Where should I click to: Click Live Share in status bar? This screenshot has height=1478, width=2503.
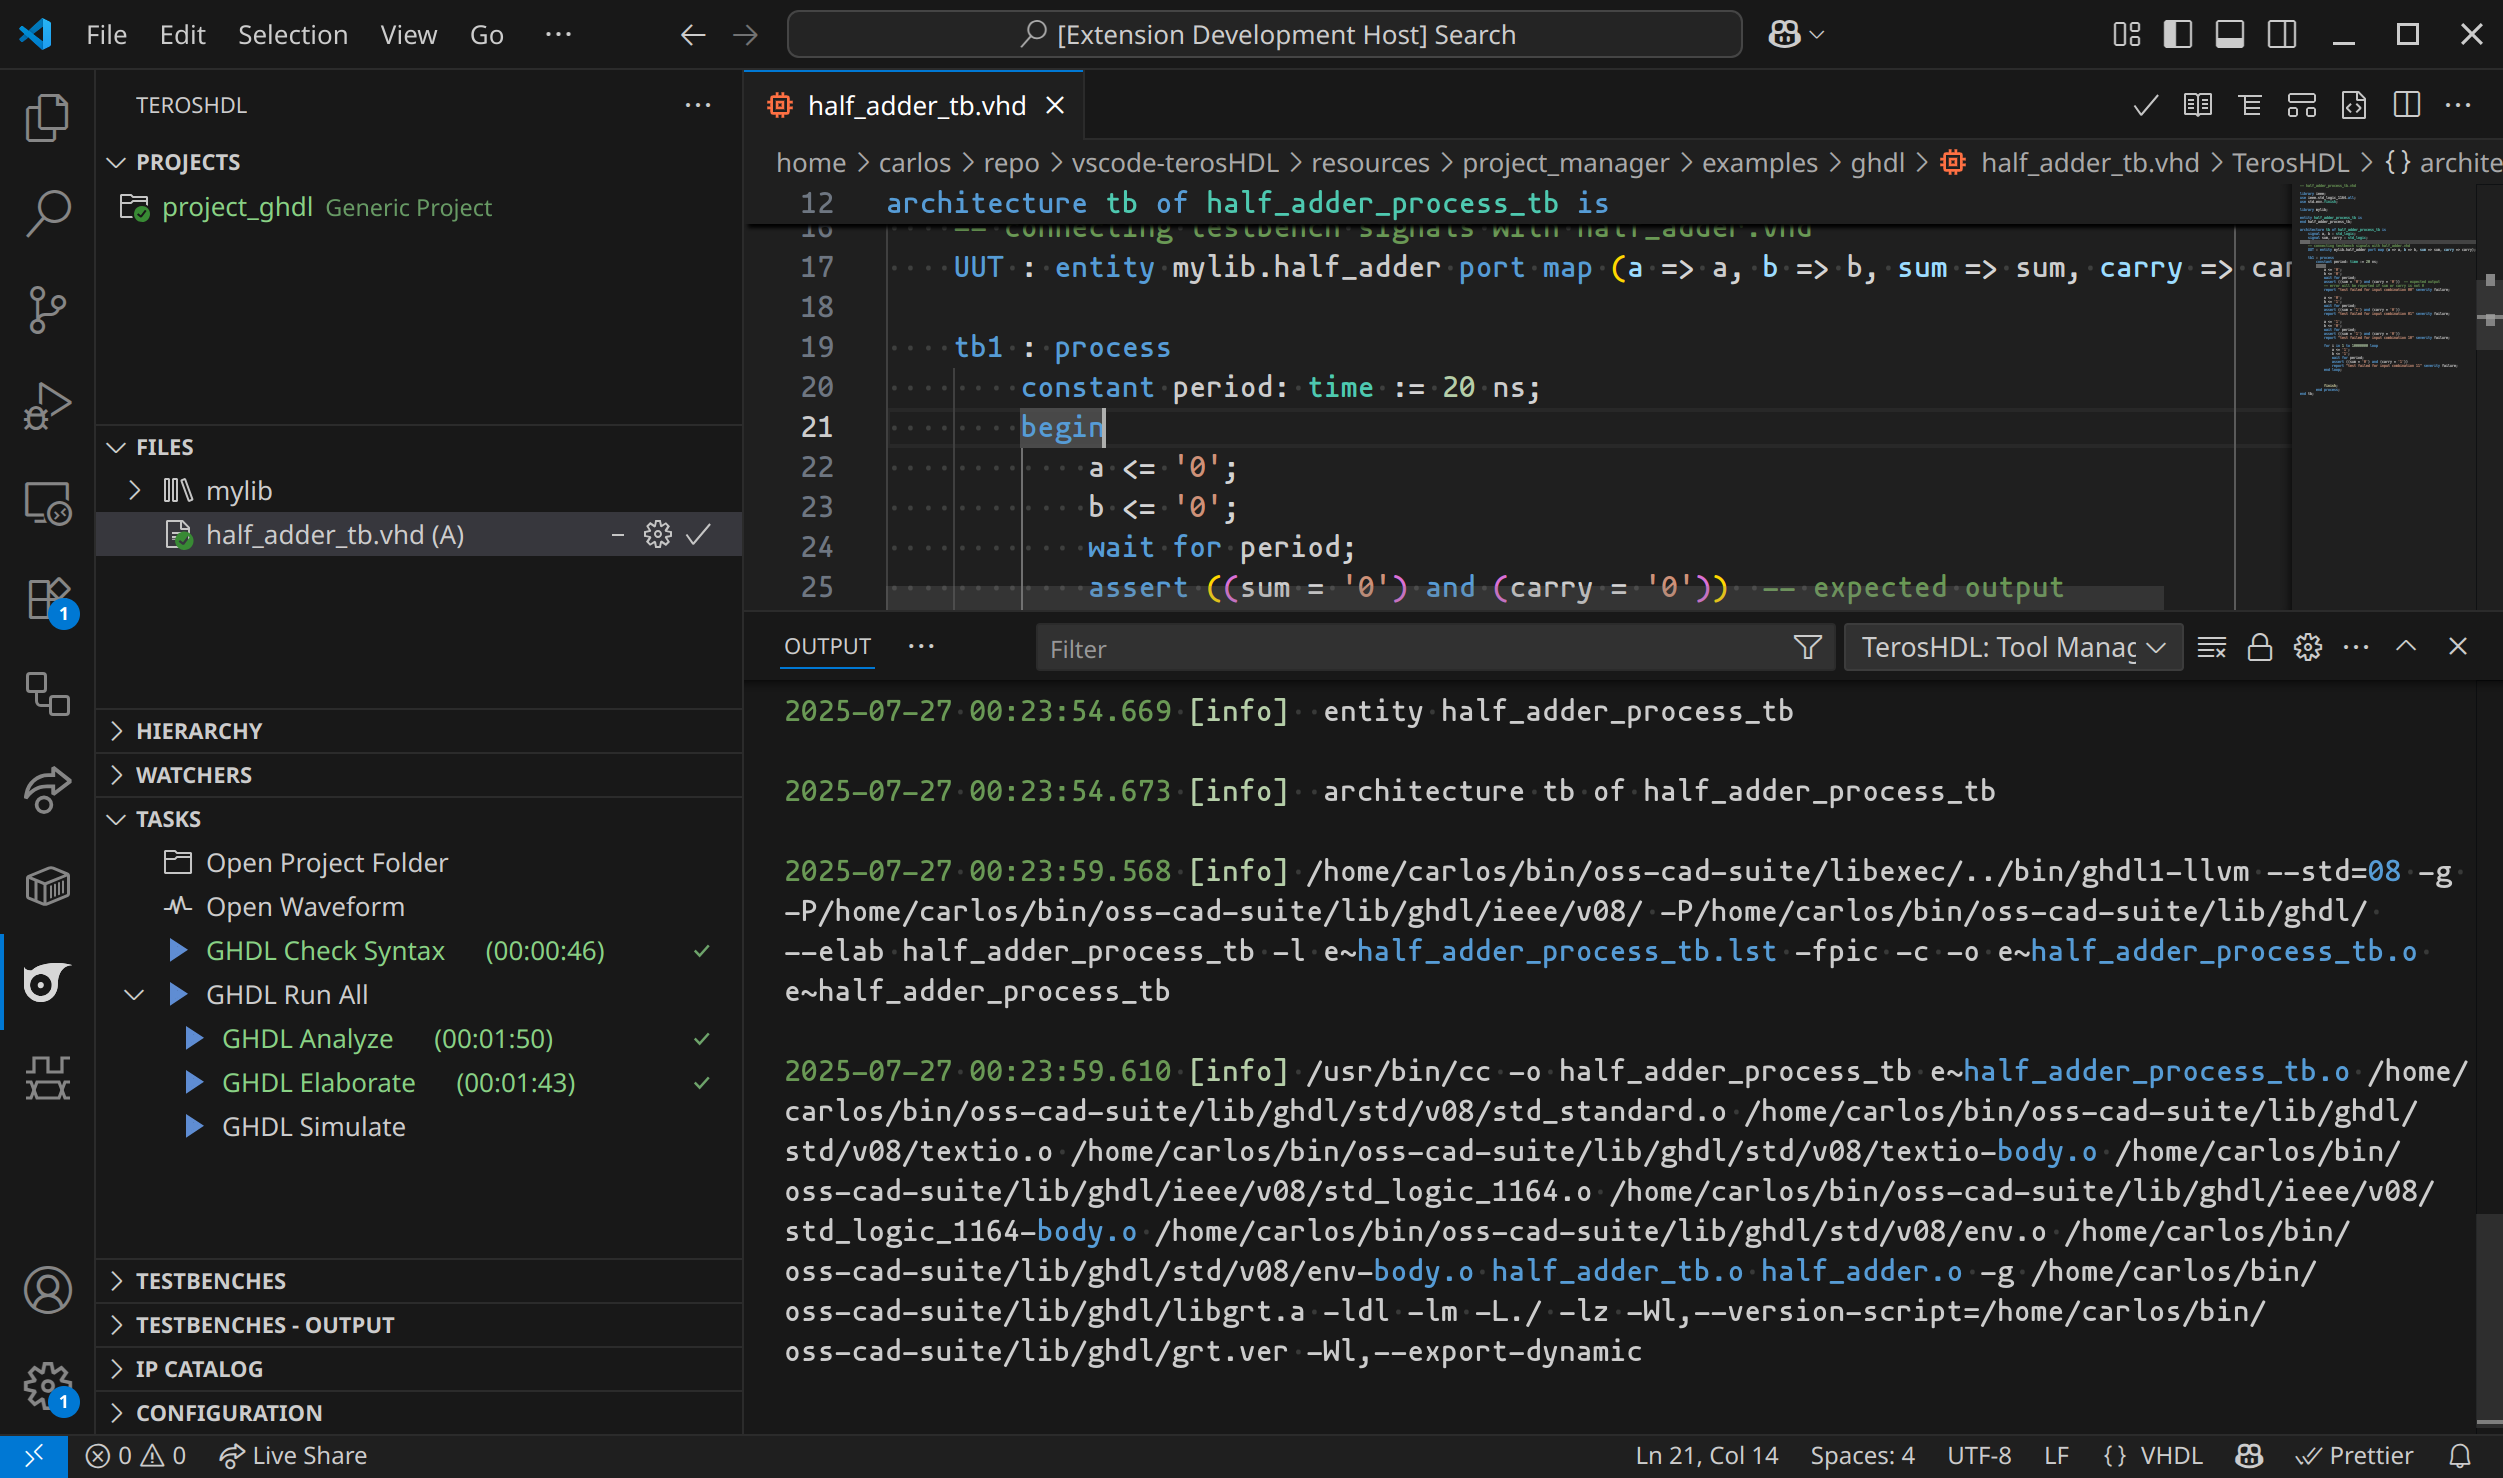(x=293, y=1456)
